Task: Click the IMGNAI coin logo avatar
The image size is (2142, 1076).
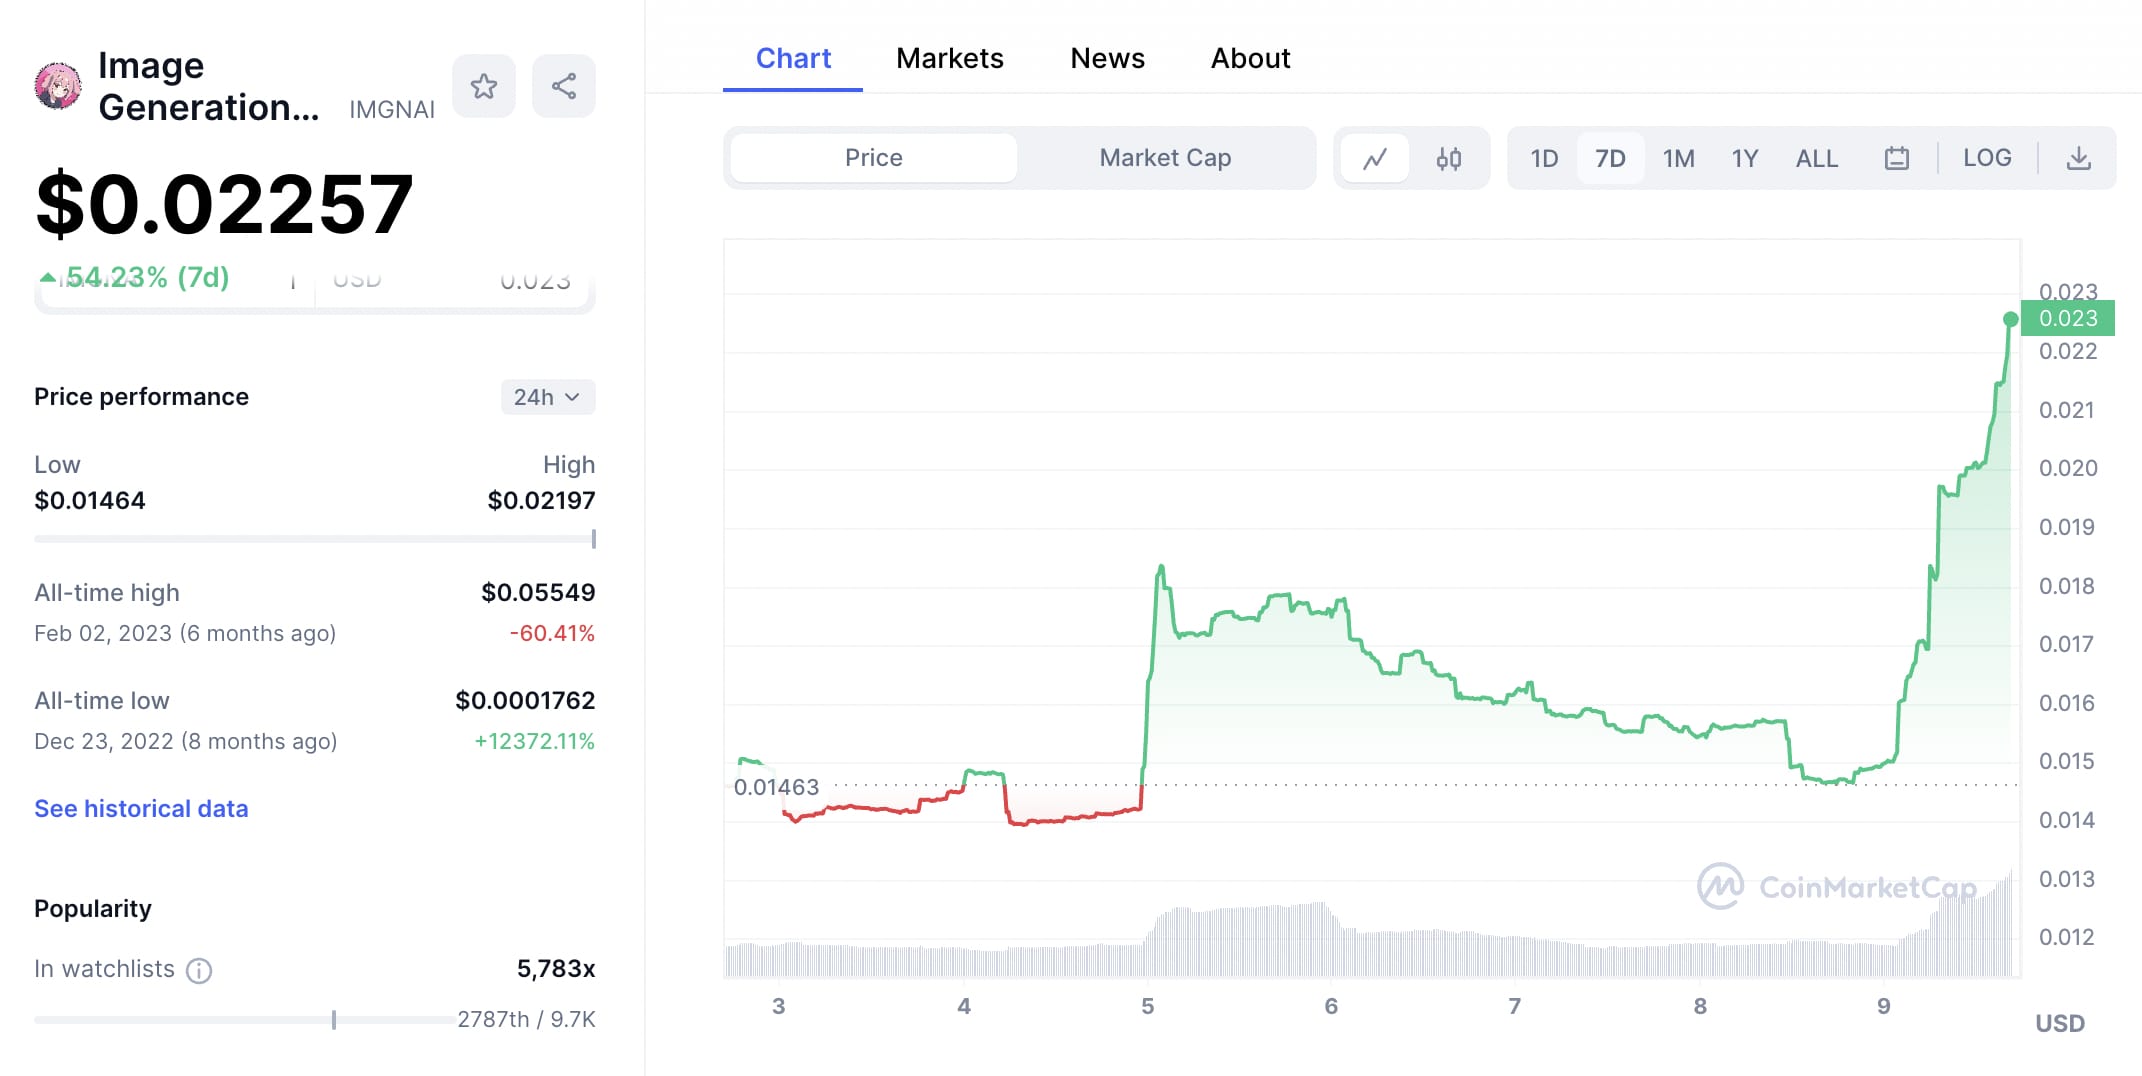Action: (x=58, y=87)
